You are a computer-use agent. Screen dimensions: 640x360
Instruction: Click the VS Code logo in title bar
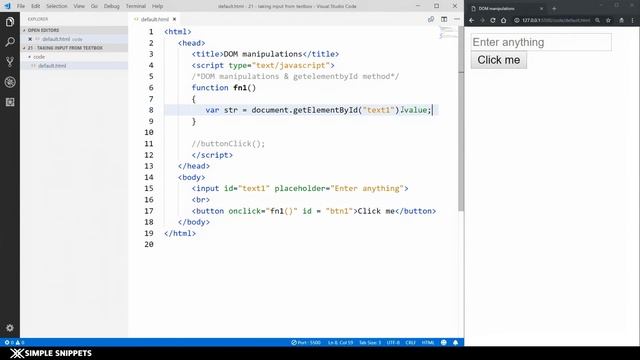point(7,6)
